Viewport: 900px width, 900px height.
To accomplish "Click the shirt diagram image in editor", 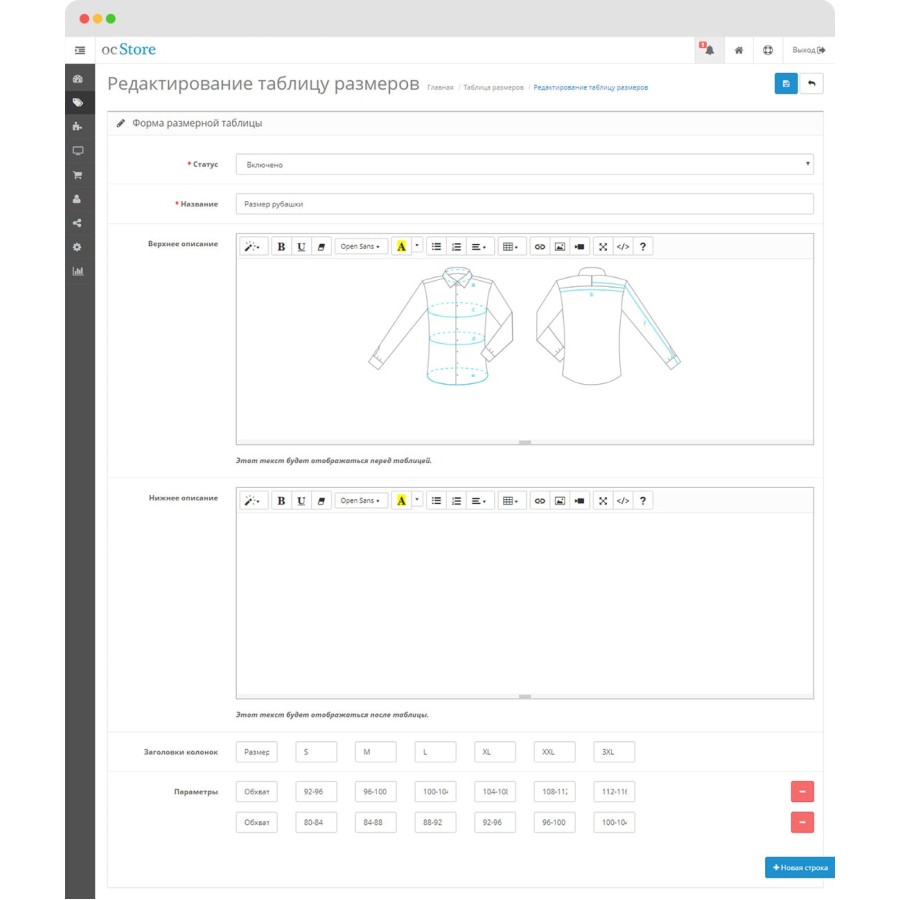I will (x=524, y=326).
